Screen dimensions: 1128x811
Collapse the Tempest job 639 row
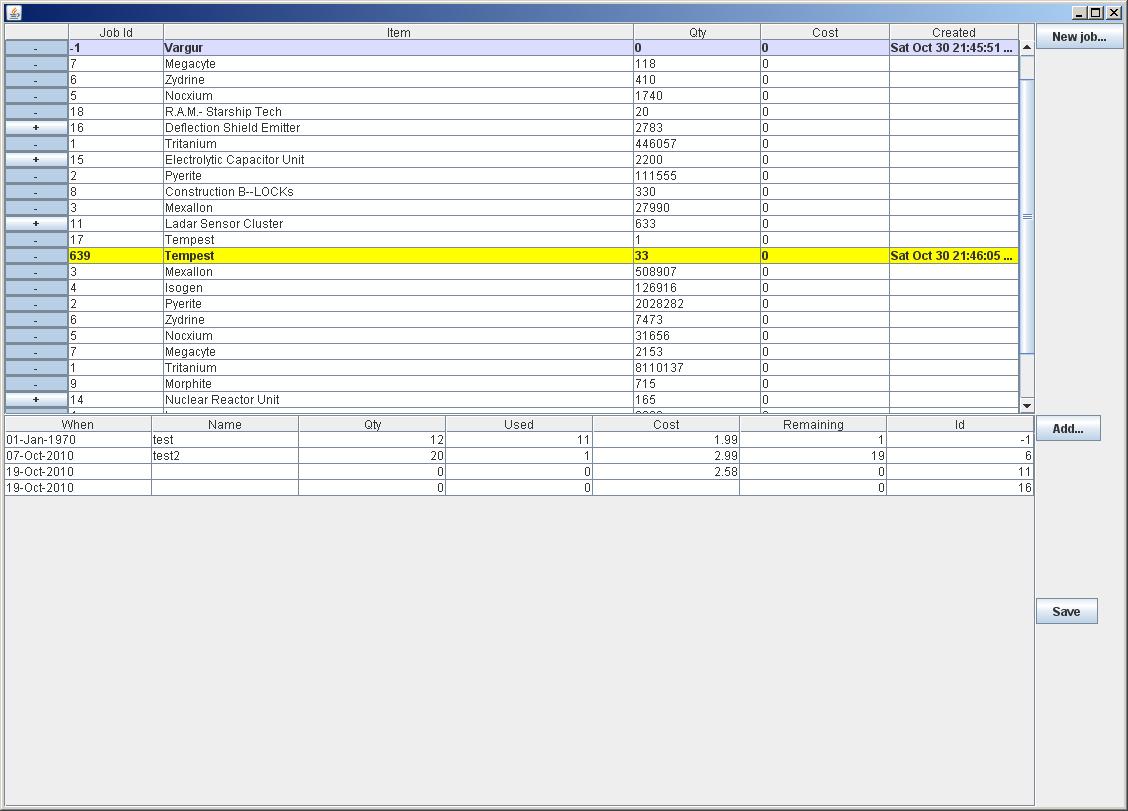coord(36,255)
